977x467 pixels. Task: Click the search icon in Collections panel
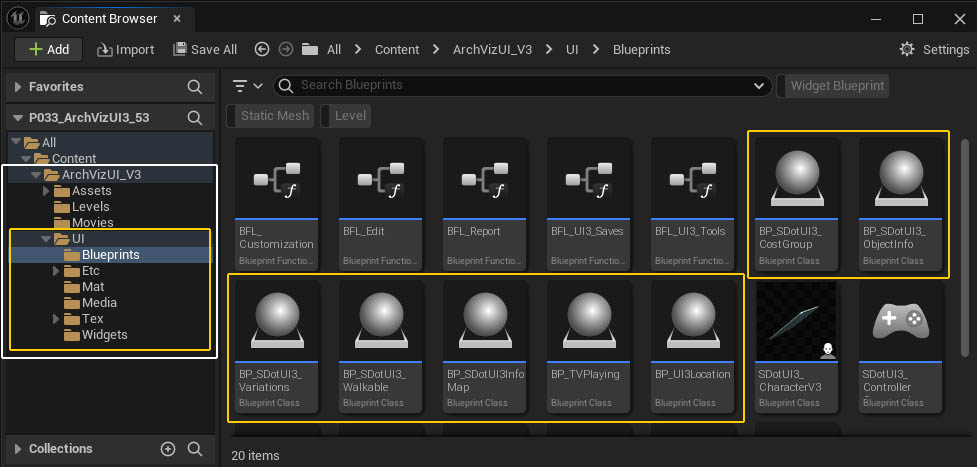194,449
